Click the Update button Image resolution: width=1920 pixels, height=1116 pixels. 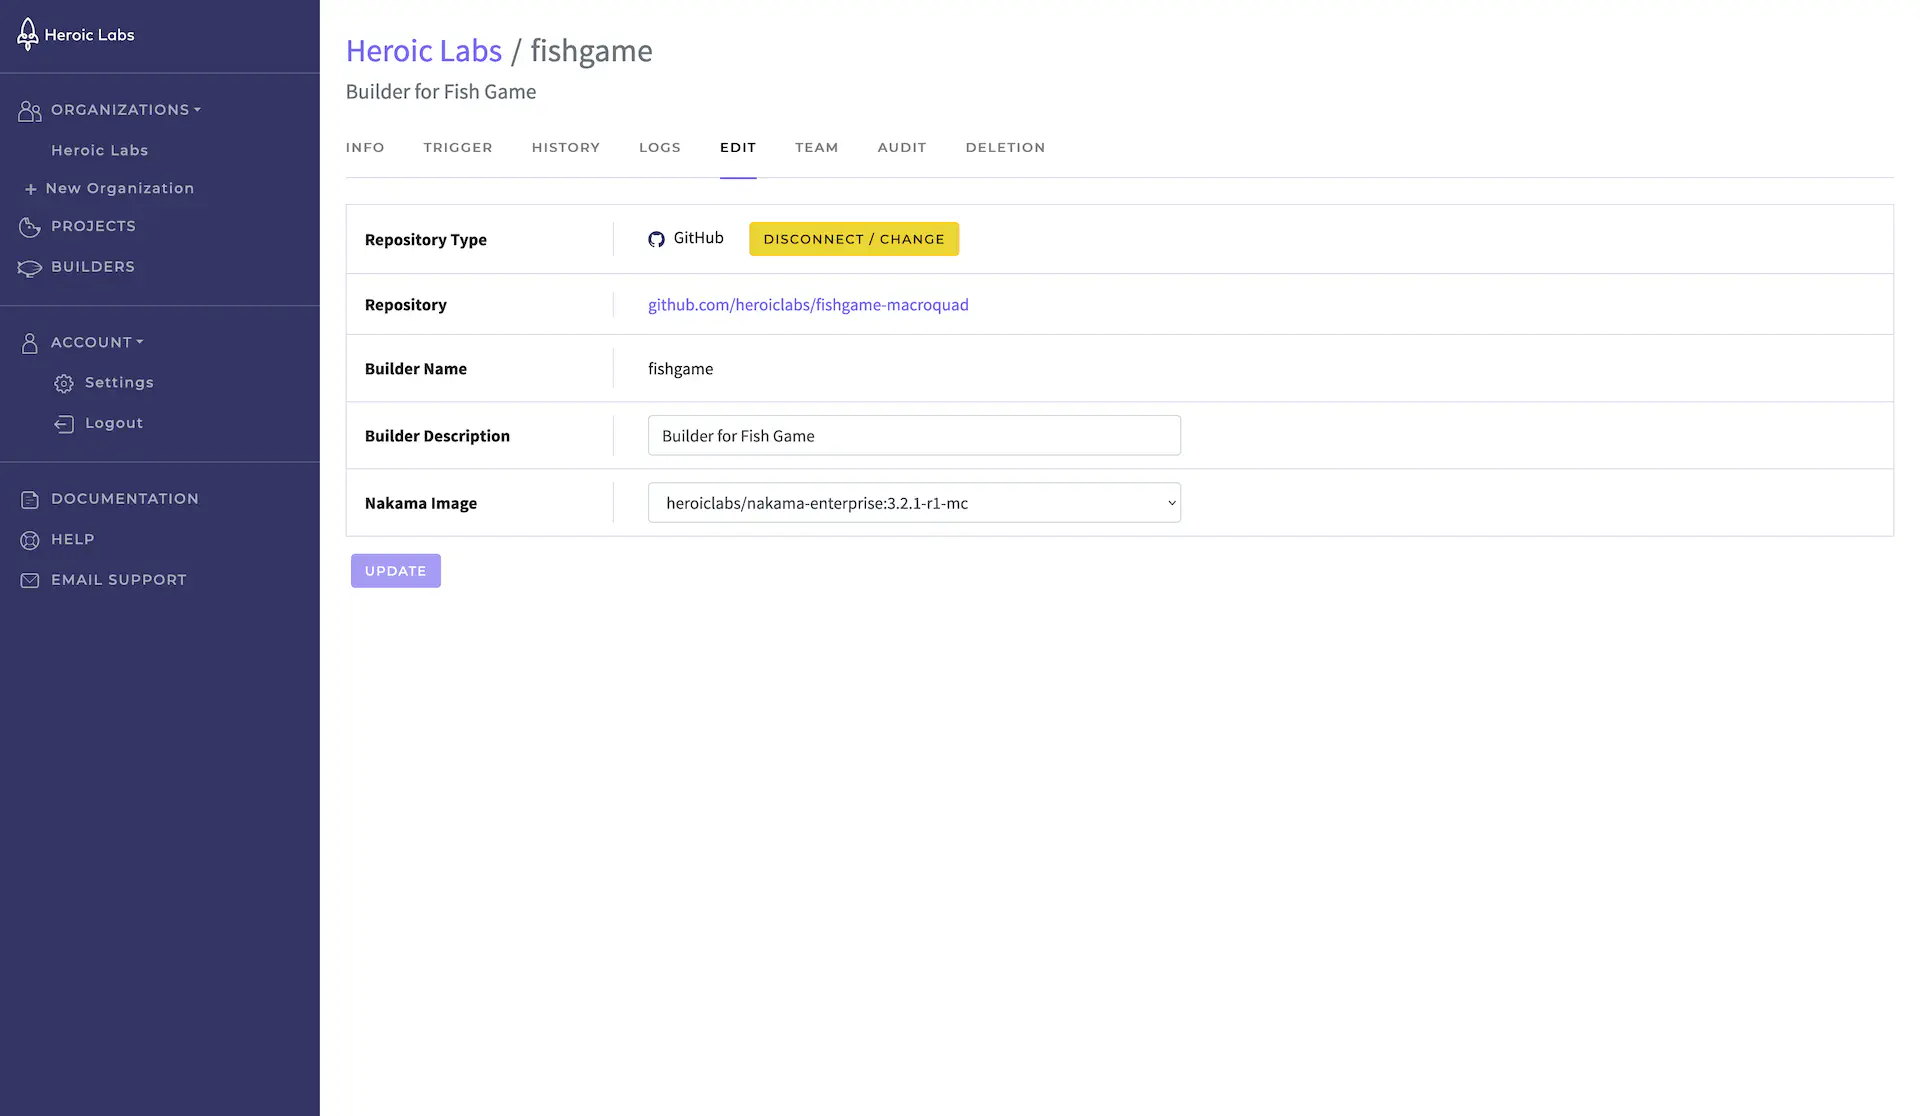point(396,571)
